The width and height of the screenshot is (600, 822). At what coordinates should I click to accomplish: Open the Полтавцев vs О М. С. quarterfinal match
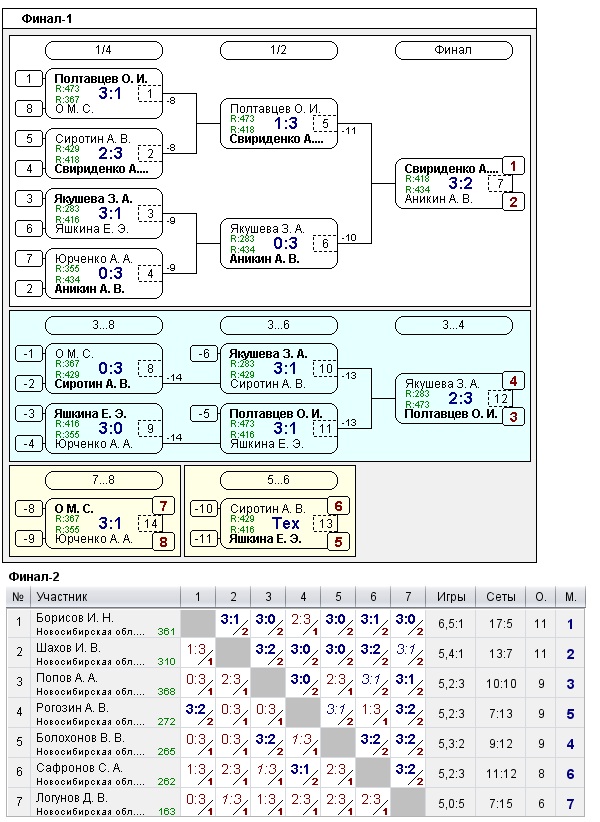(108, 94)
